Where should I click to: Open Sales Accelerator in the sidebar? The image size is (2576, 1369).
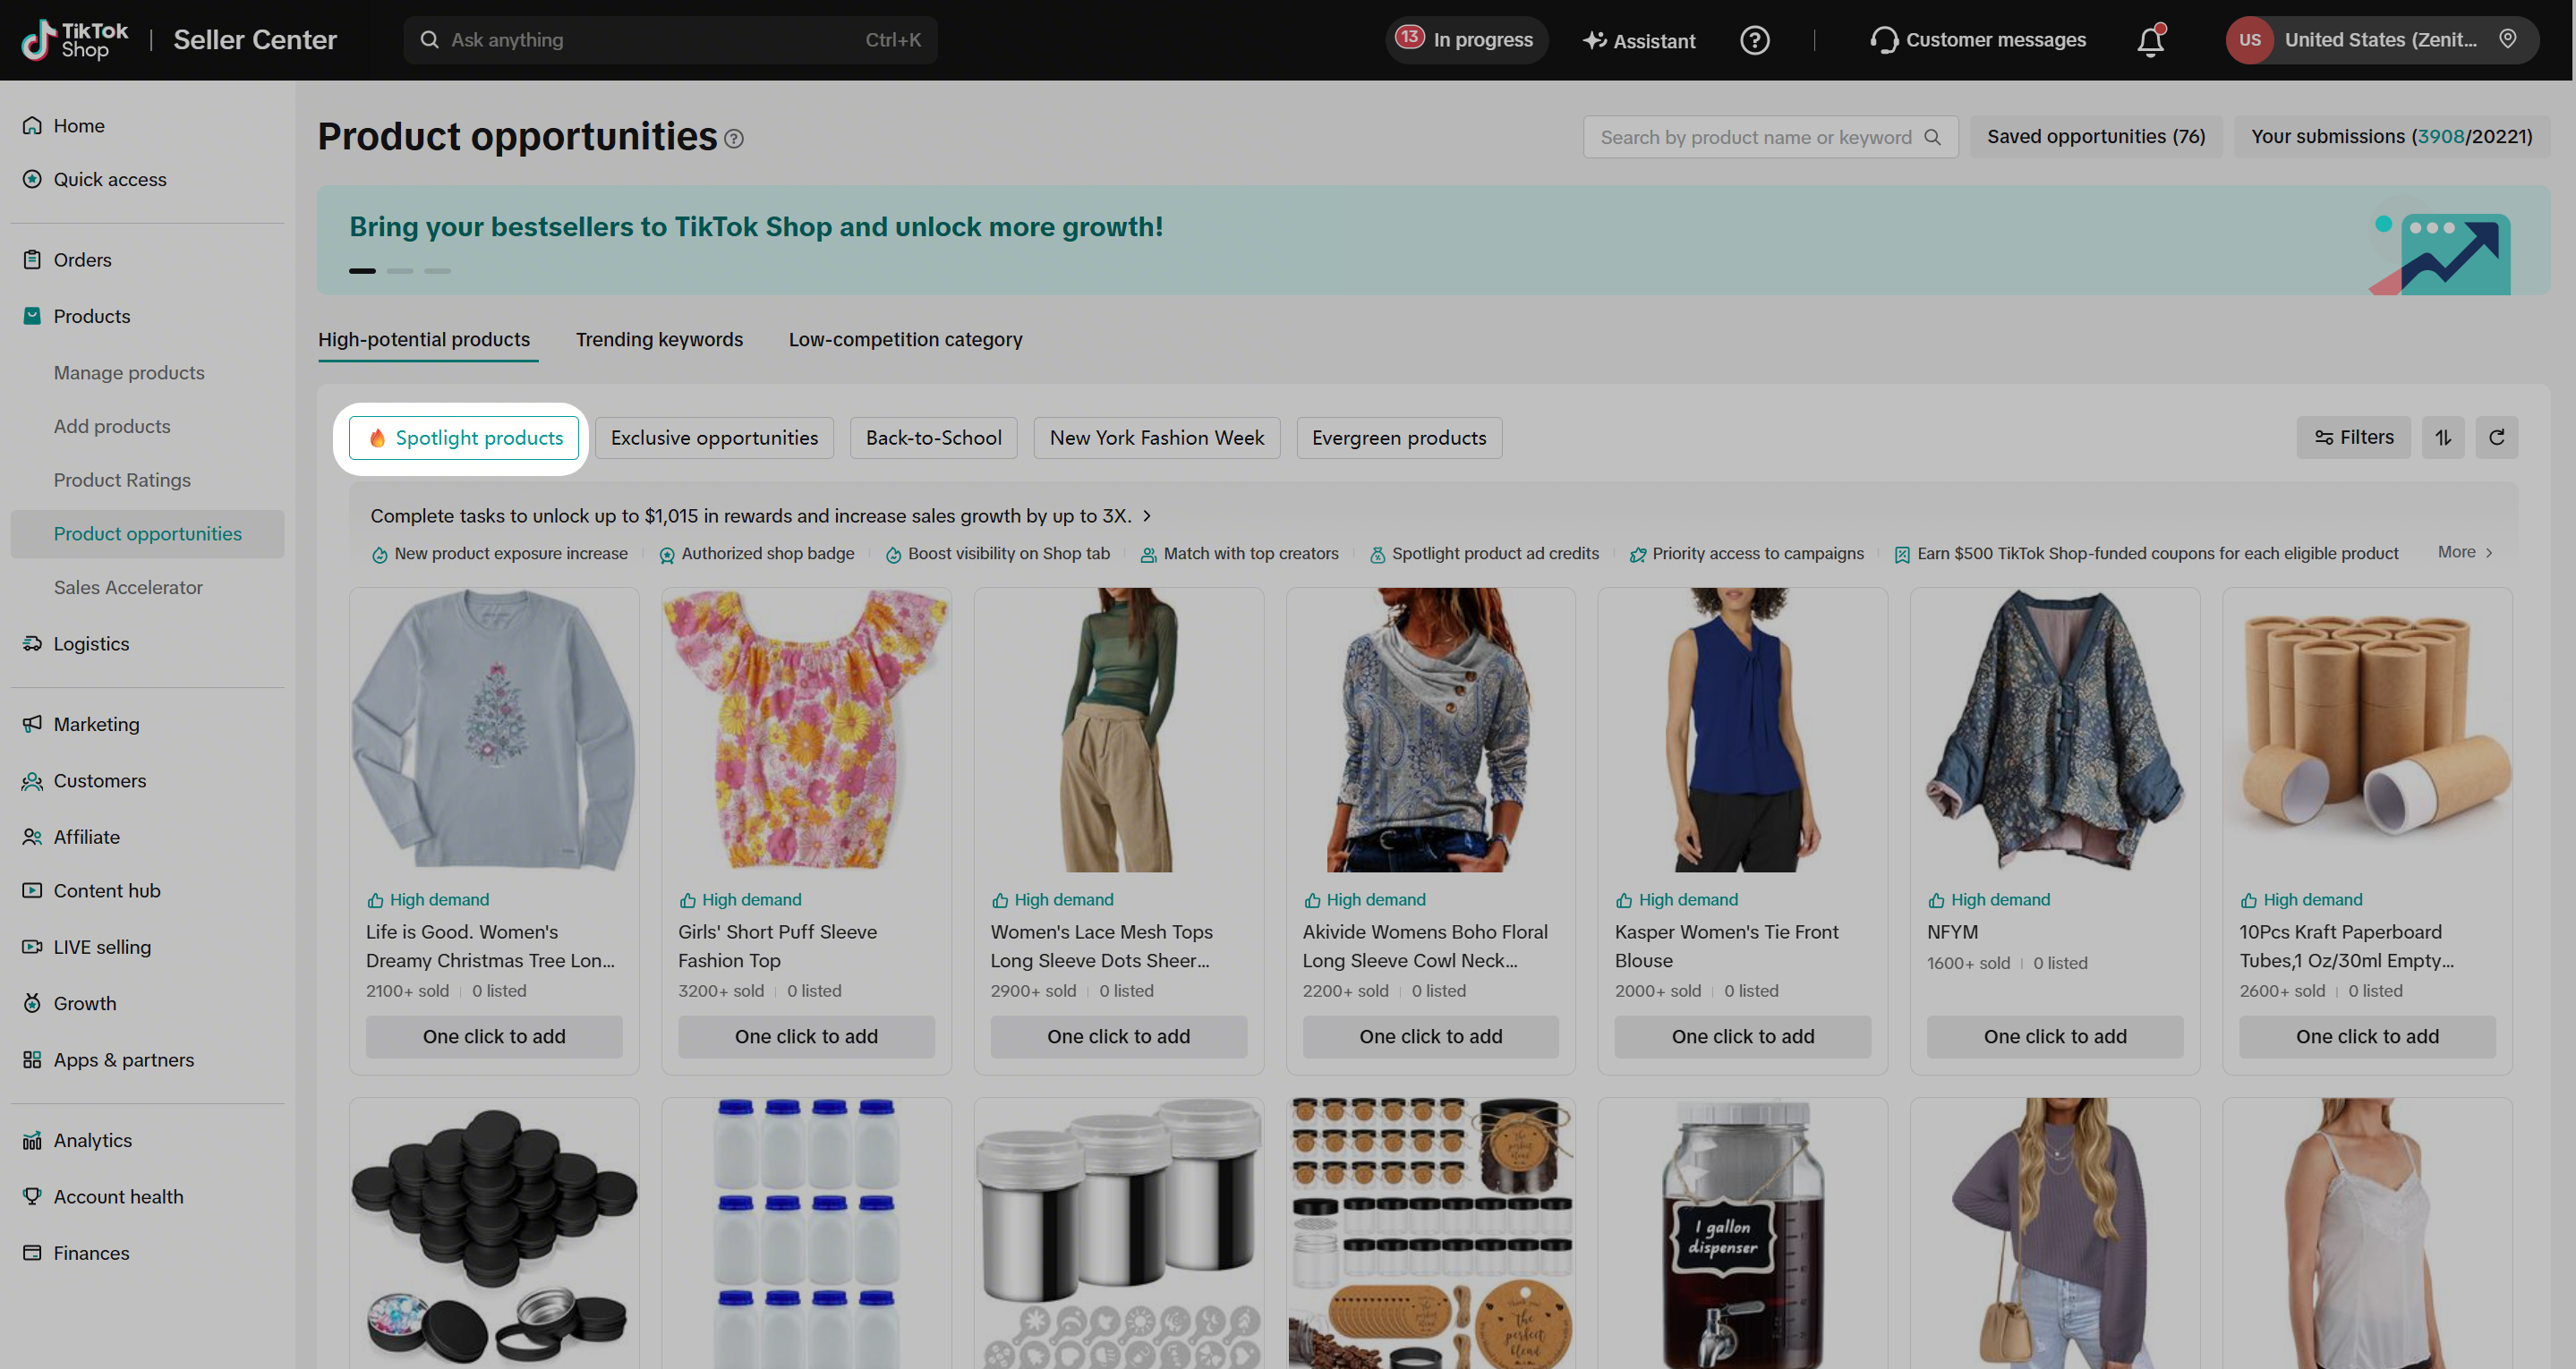coord(128,588)
